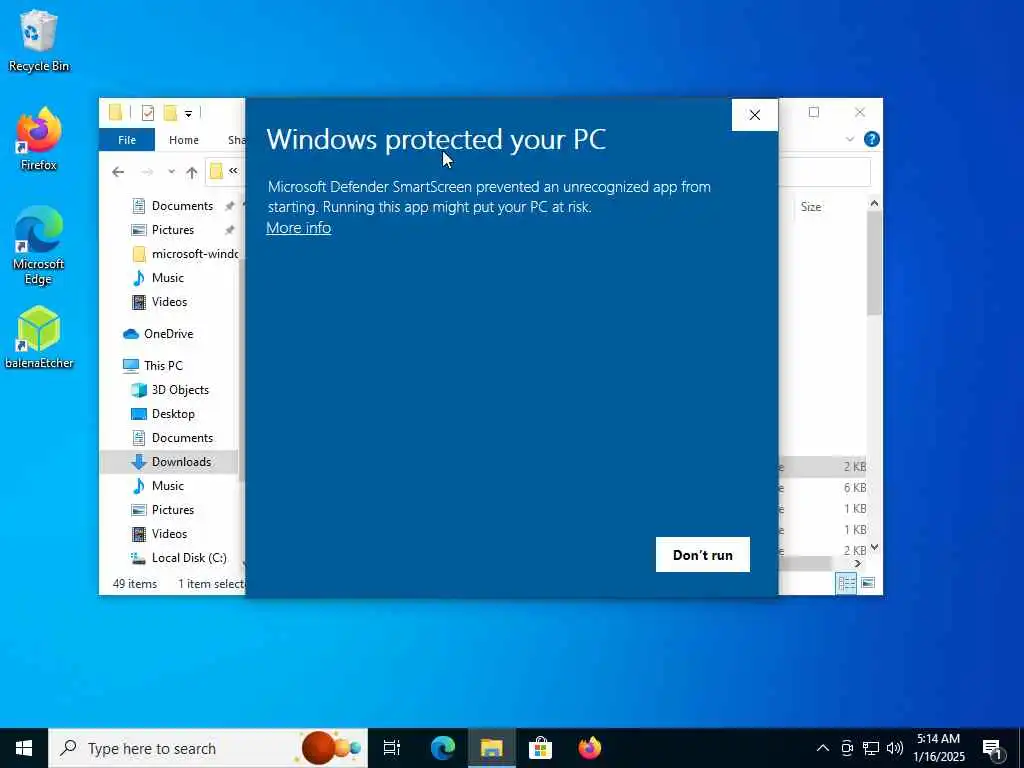1024x768 pixels.
Task: Click the Don't run button
Action: coord(703,554)
